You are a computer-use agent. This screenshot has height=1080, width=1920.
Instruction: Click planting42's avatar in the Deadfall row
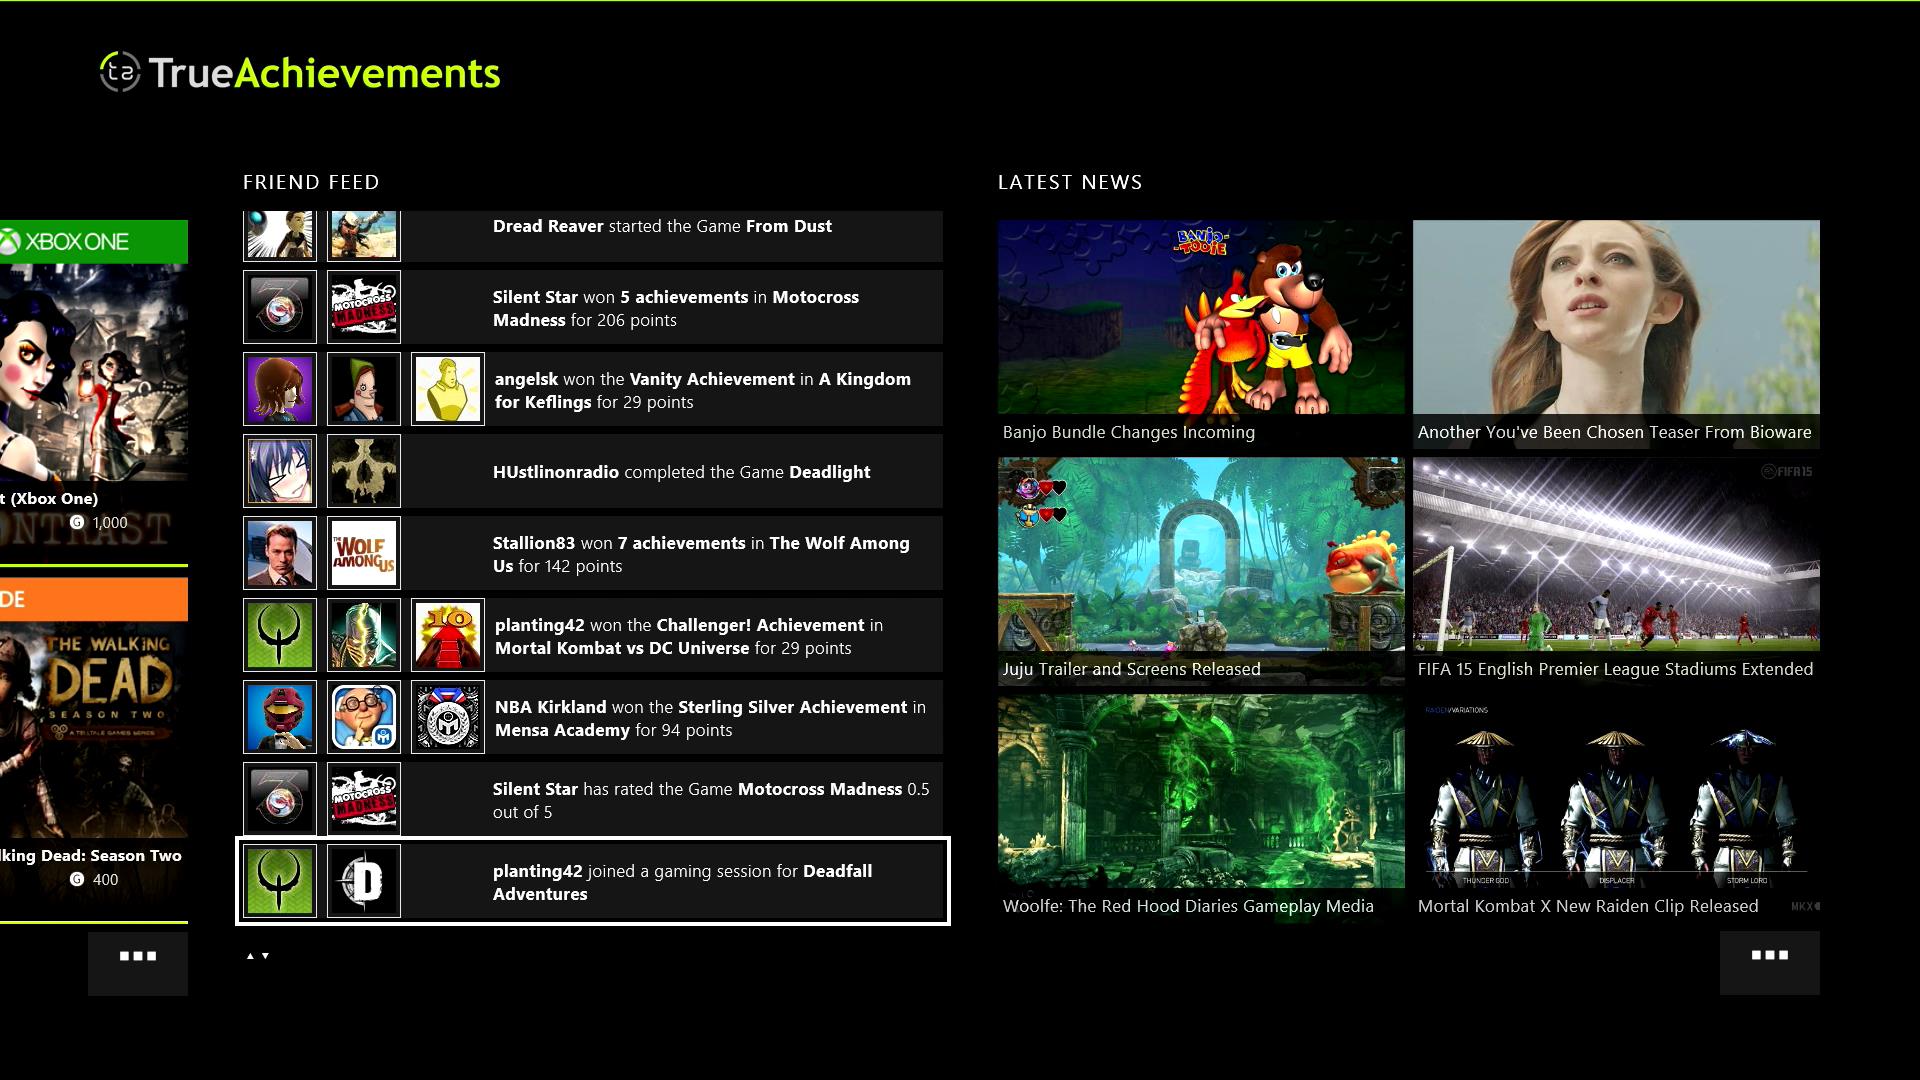coord(280,881)
